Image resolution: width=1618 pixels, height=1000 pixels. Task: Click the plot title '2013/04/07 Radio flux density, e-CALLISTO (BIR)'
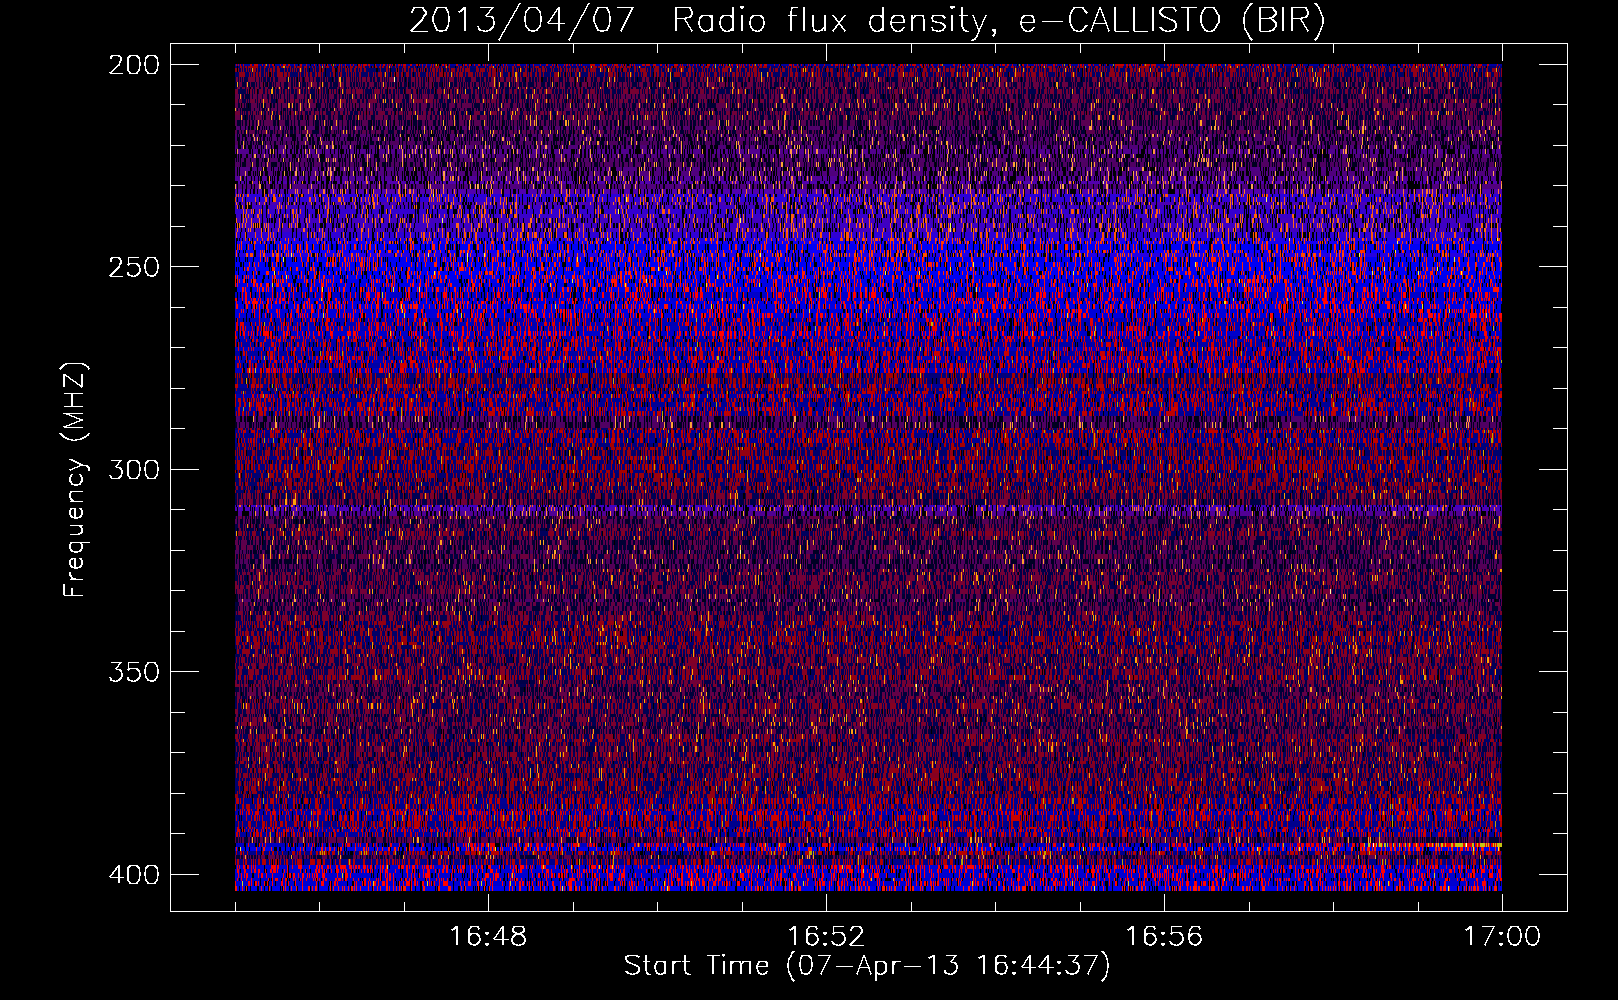[867, 21]
